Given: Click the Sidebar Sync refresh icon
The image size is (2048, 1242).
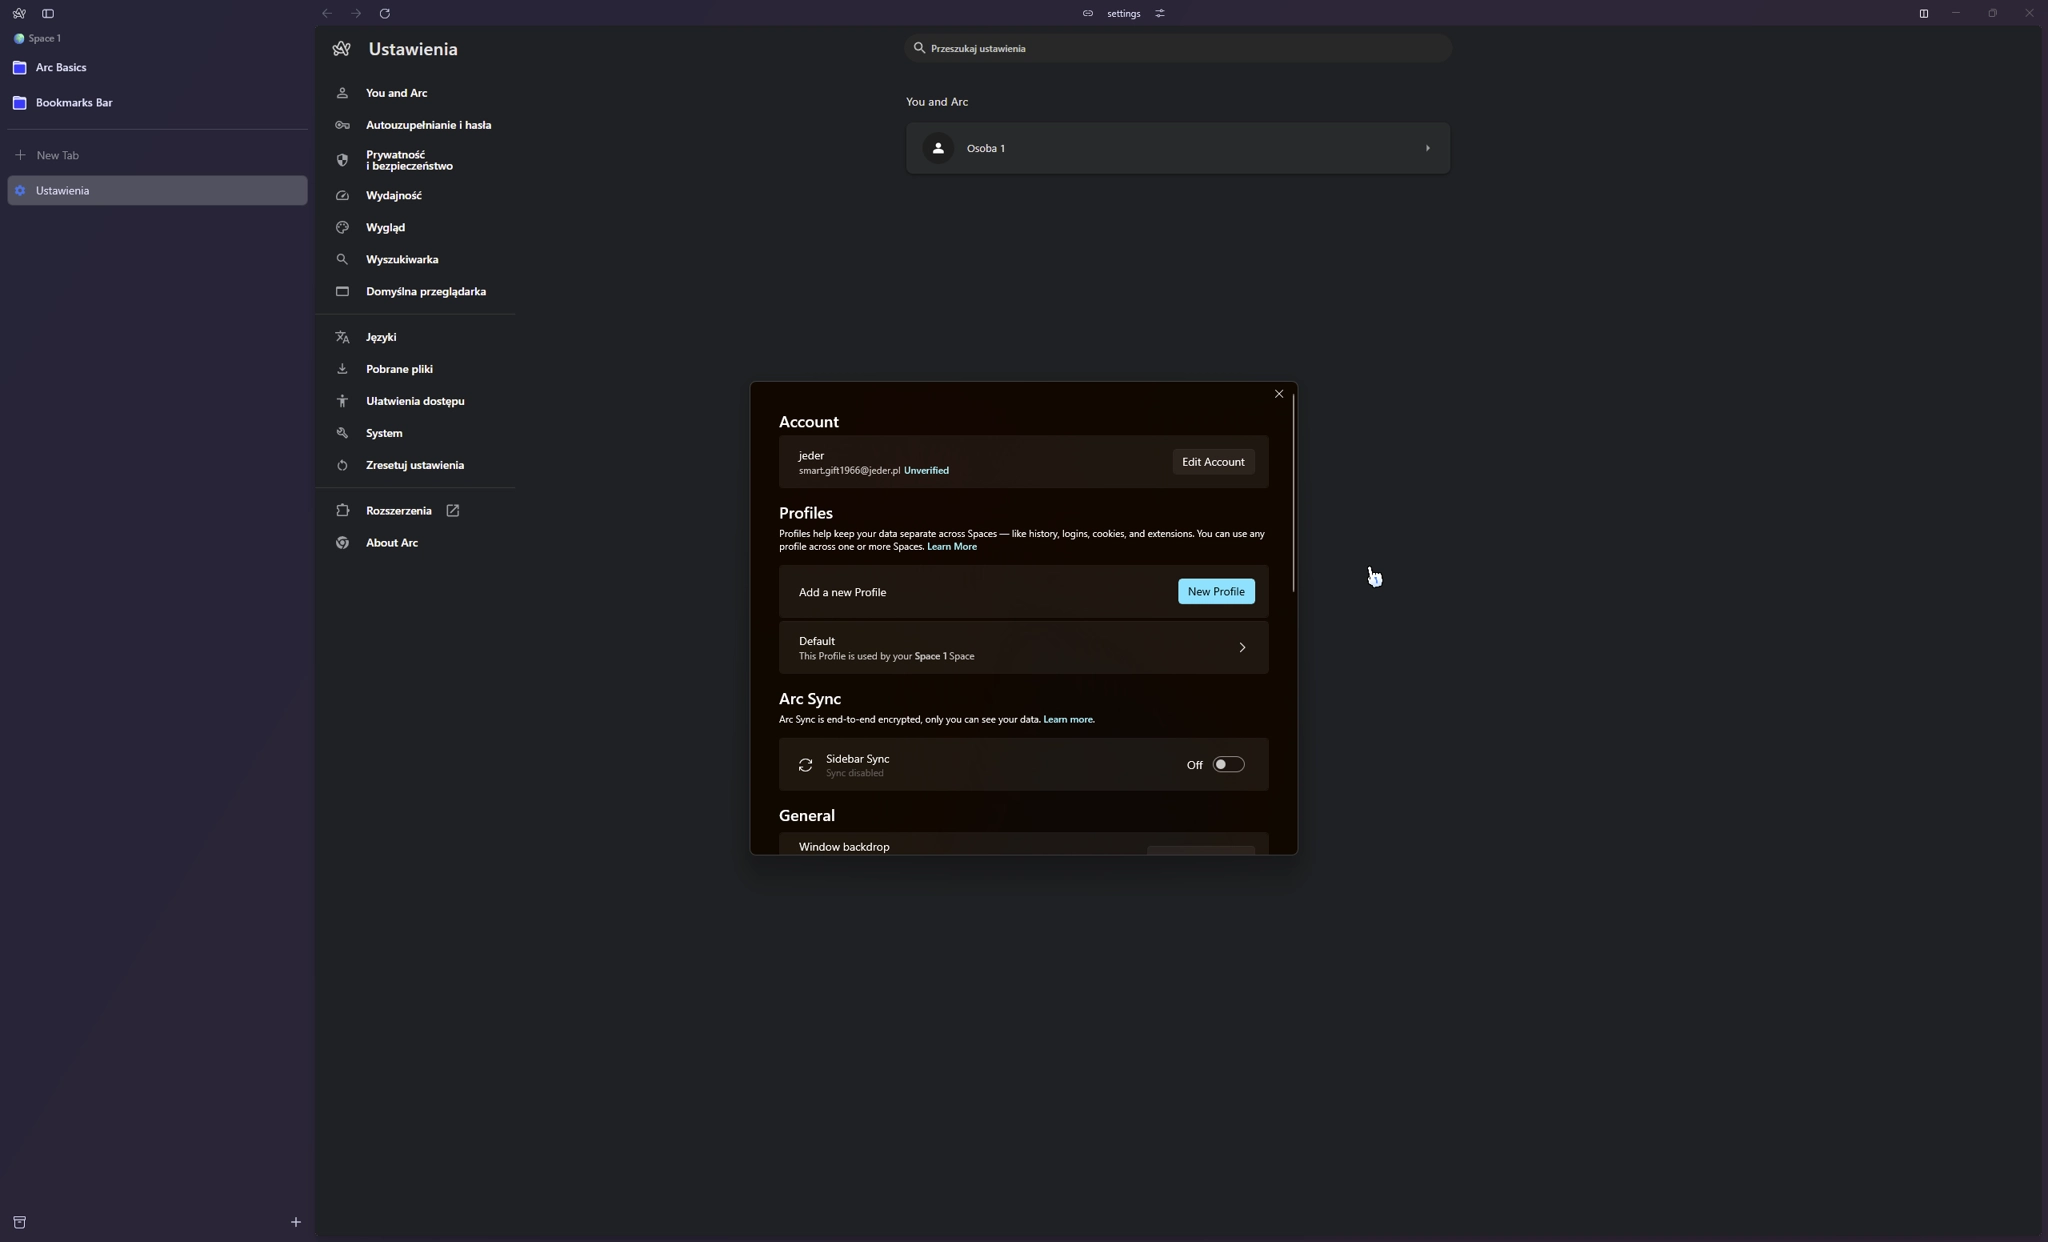Looking at the screenshot, I should click(805, 765).
